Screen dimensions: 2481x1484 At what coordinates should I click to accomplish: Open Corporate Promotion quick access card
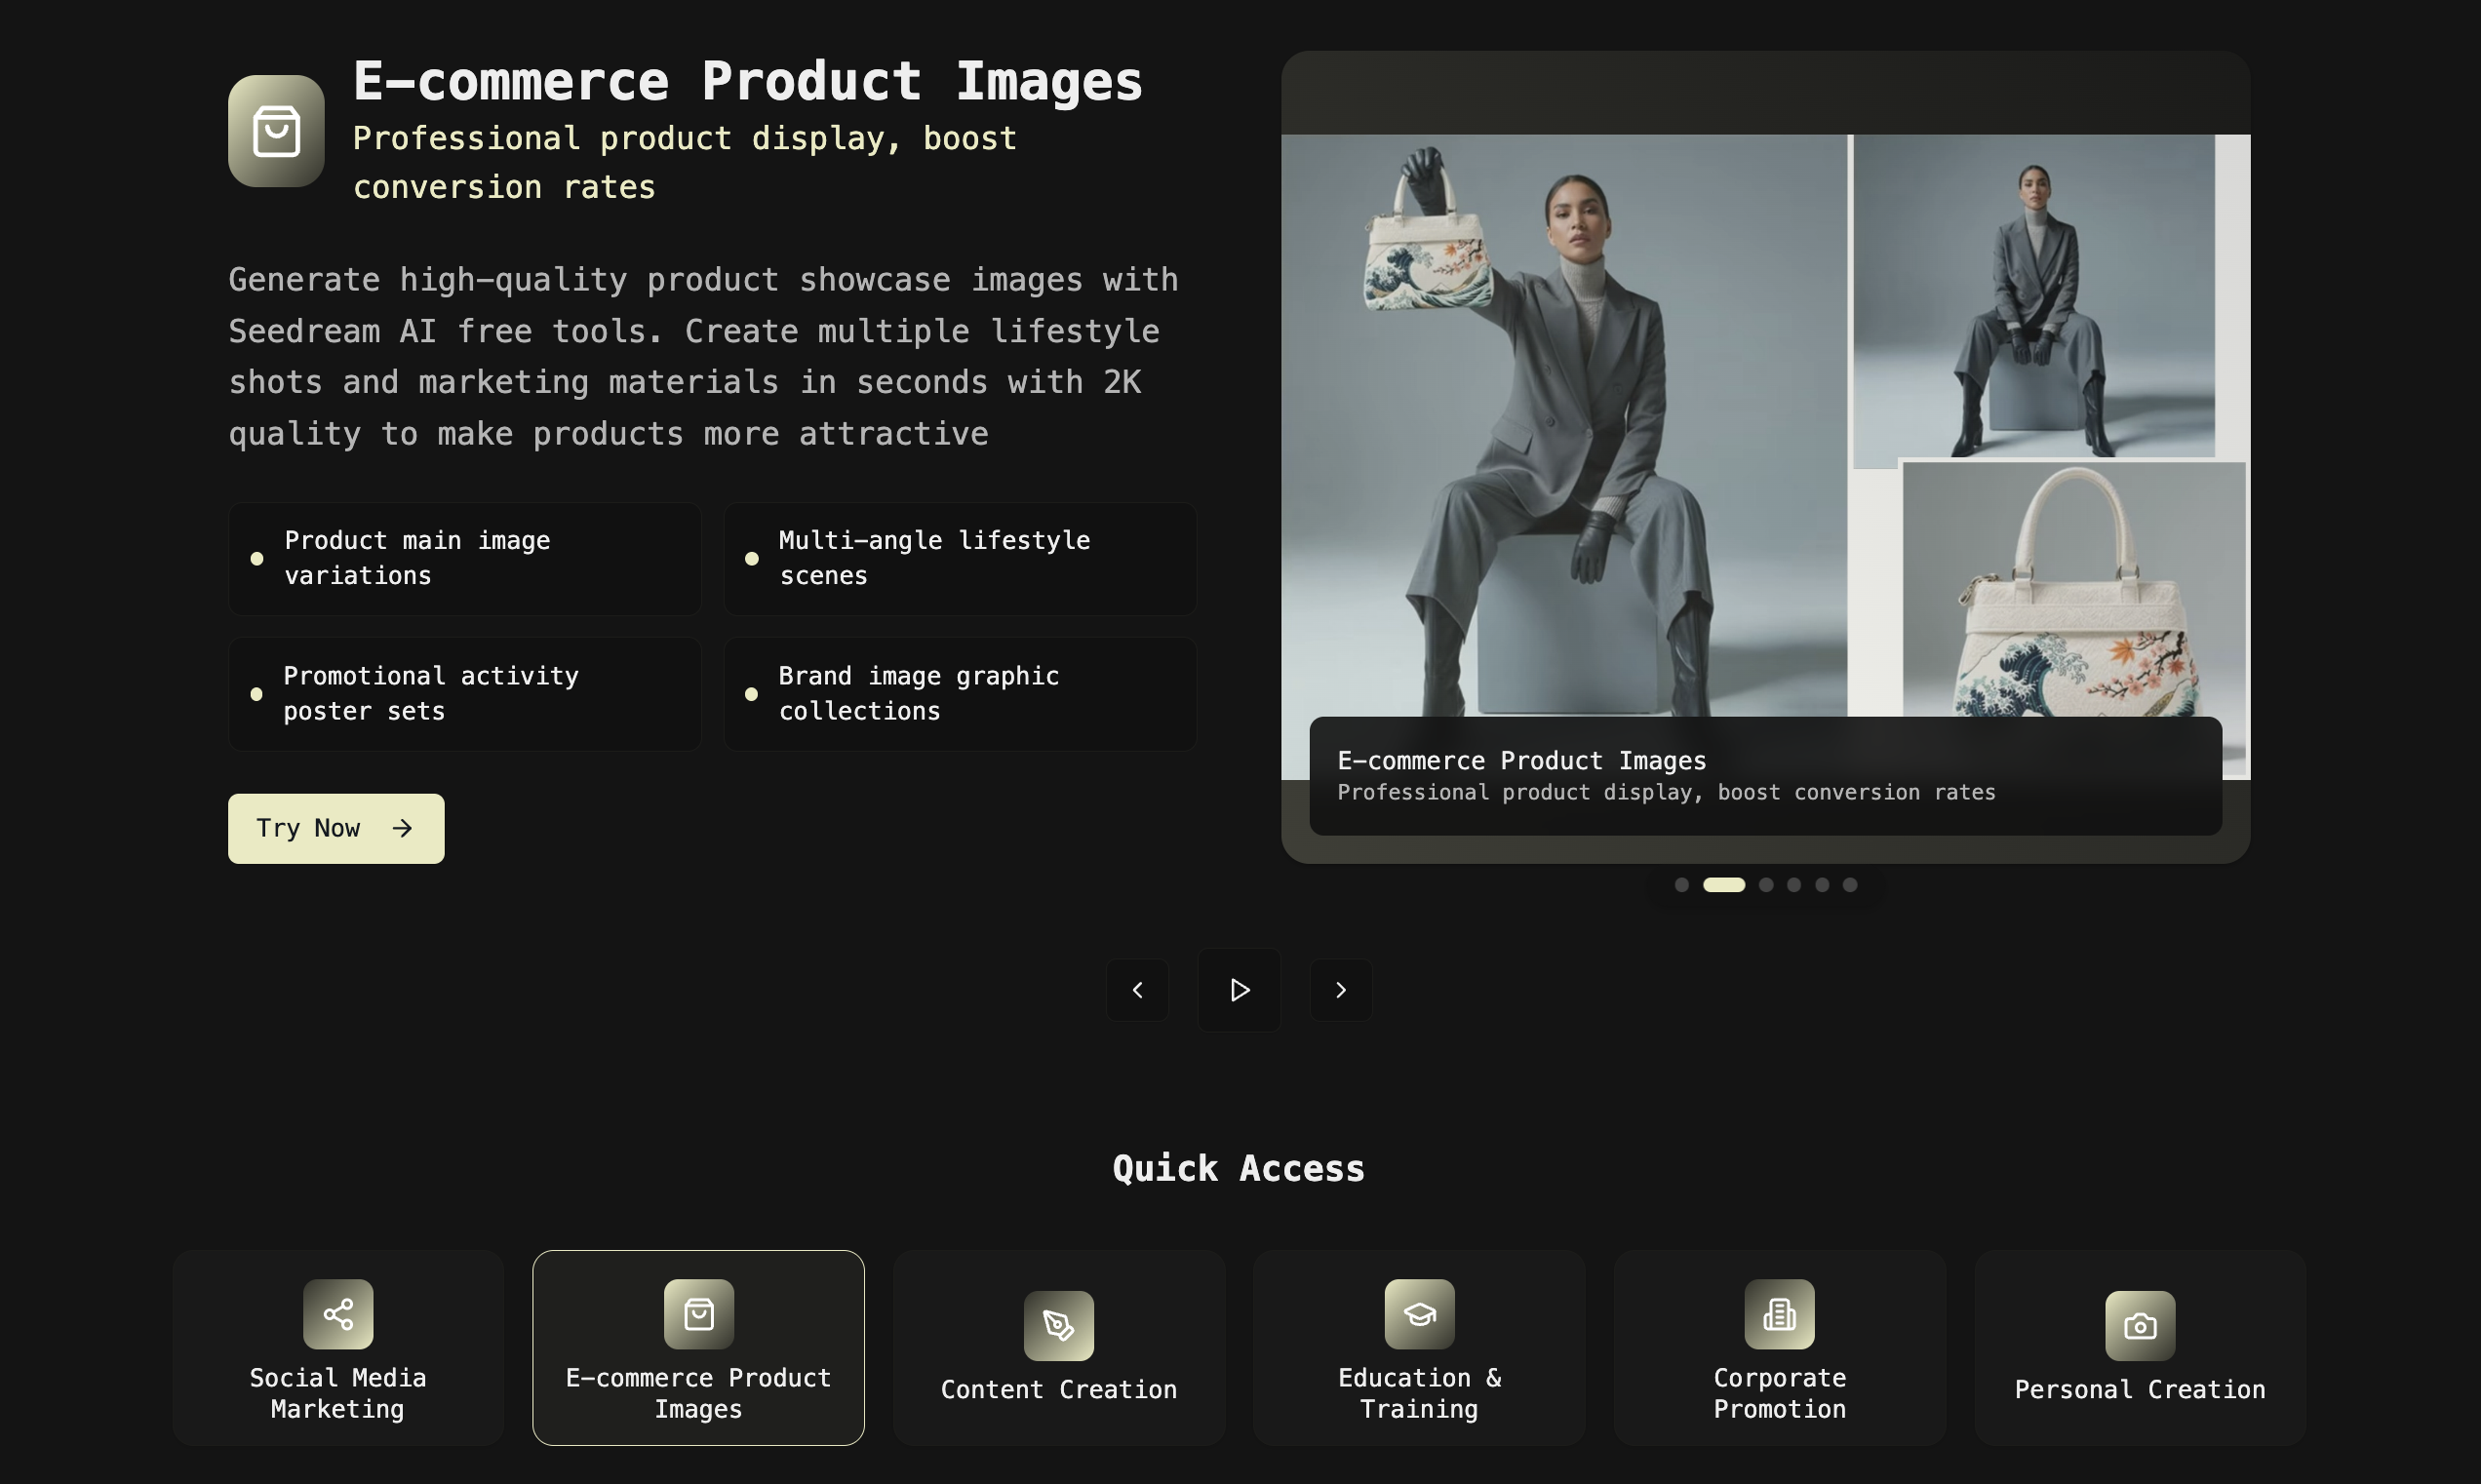point(1780,1347)
